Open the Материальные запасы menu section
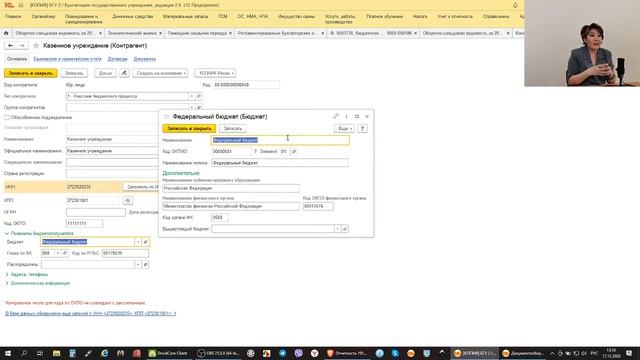Screen dimensions: 640x360 coord(185,17)
